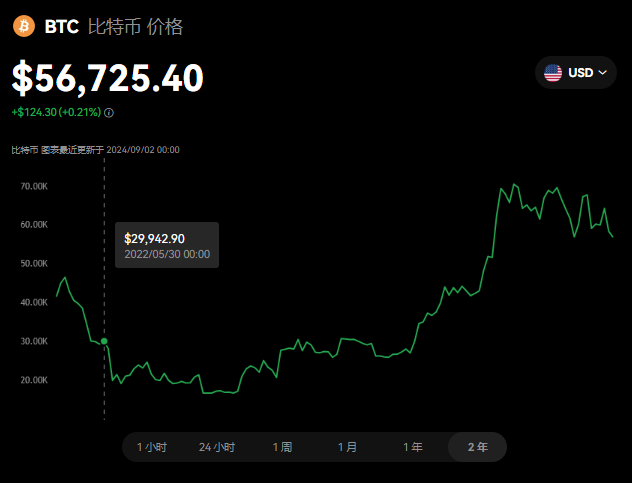Open the USD currency dropdown
This screenshot has height=483, width=632.
[x=576, y=73]
